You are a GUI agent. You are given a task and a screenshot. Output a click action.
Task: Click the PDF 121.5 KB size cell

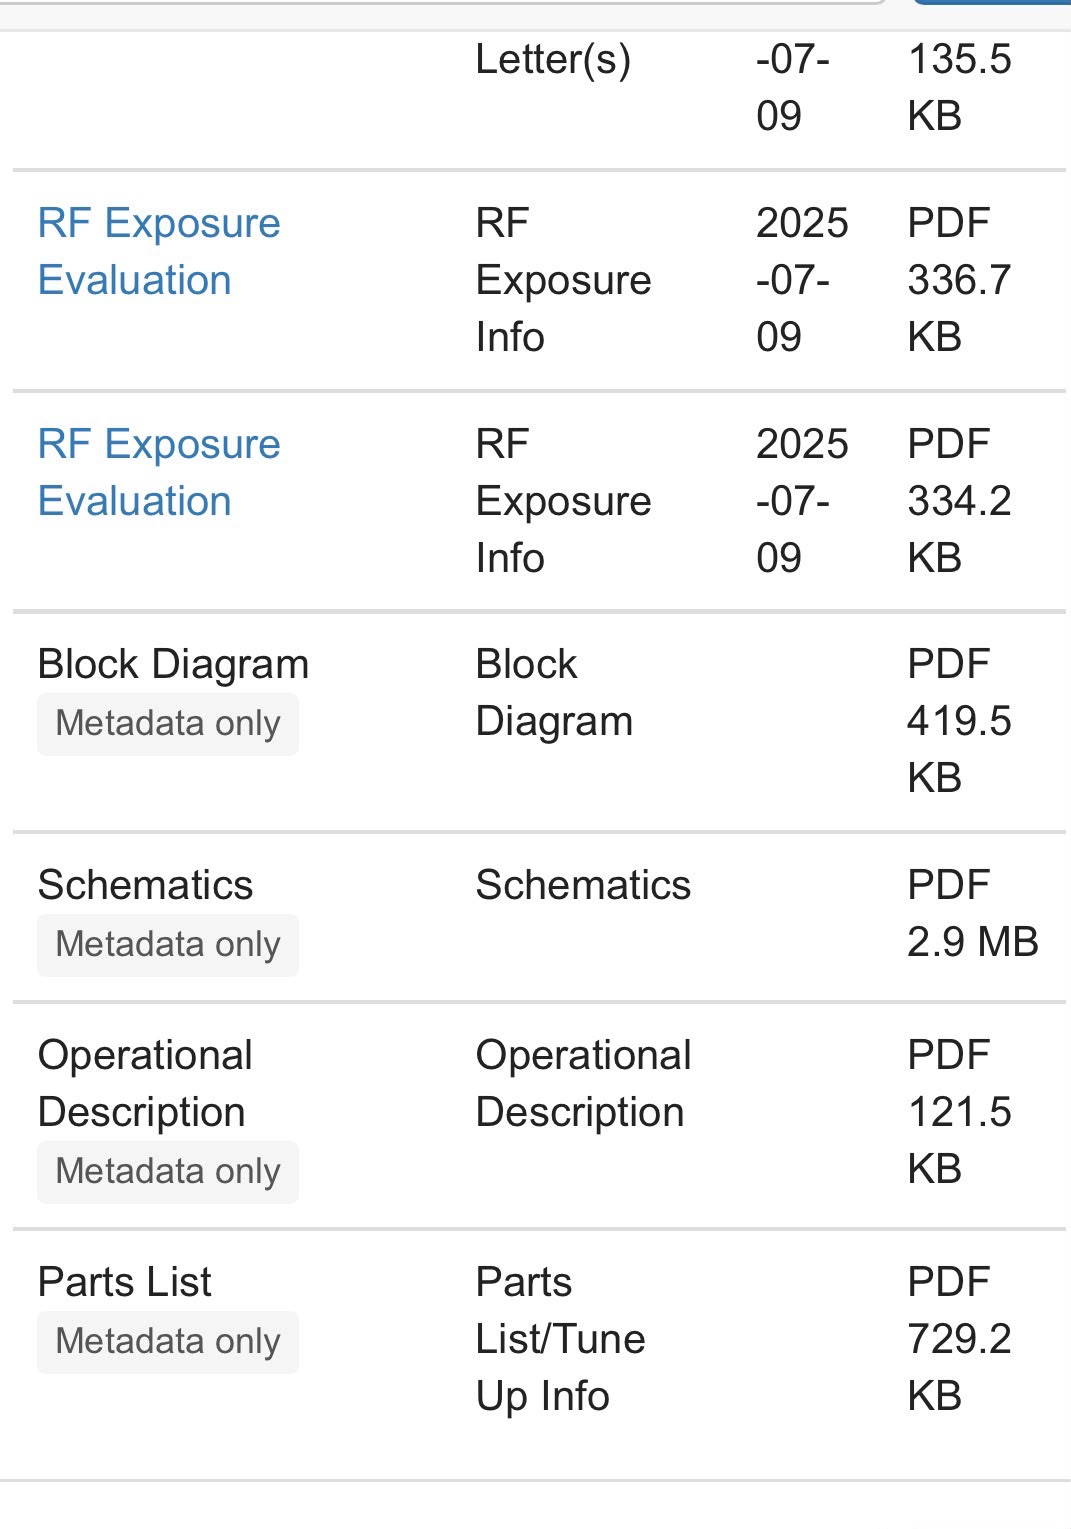click(x=959, y=1111)
